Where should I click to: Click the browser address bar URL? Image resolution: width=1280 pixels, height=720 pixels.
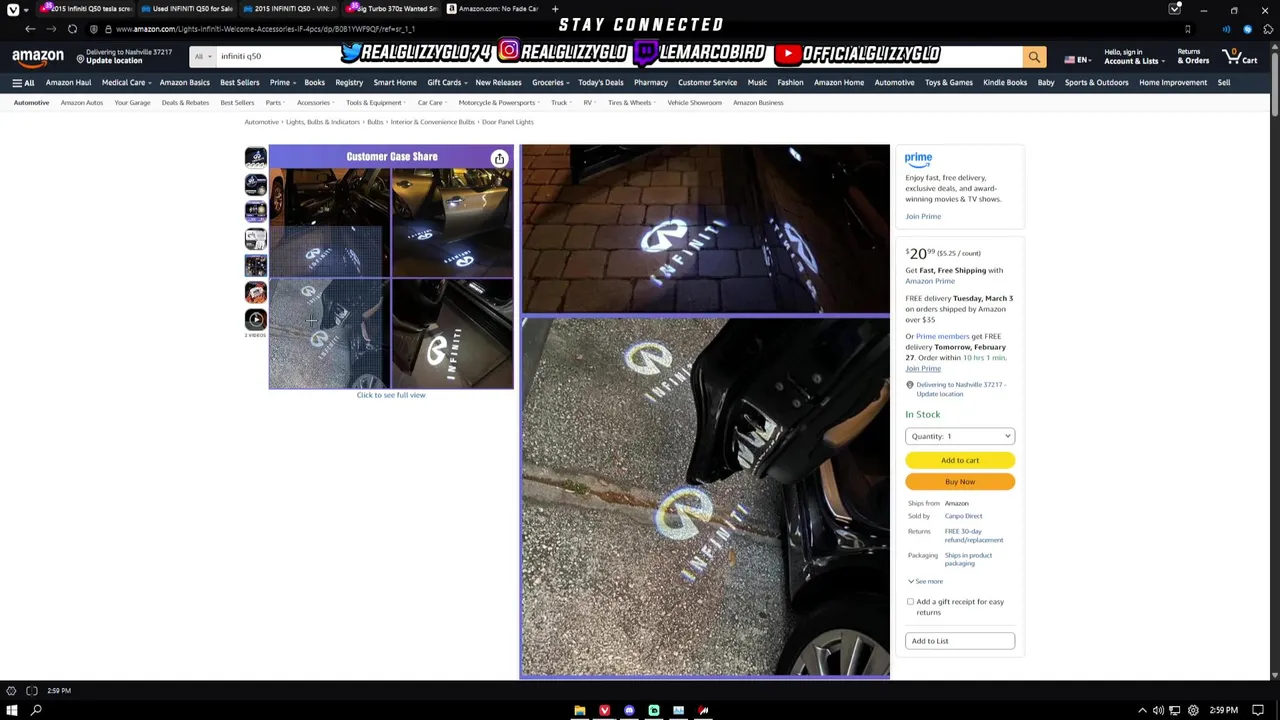pos(265,29)
